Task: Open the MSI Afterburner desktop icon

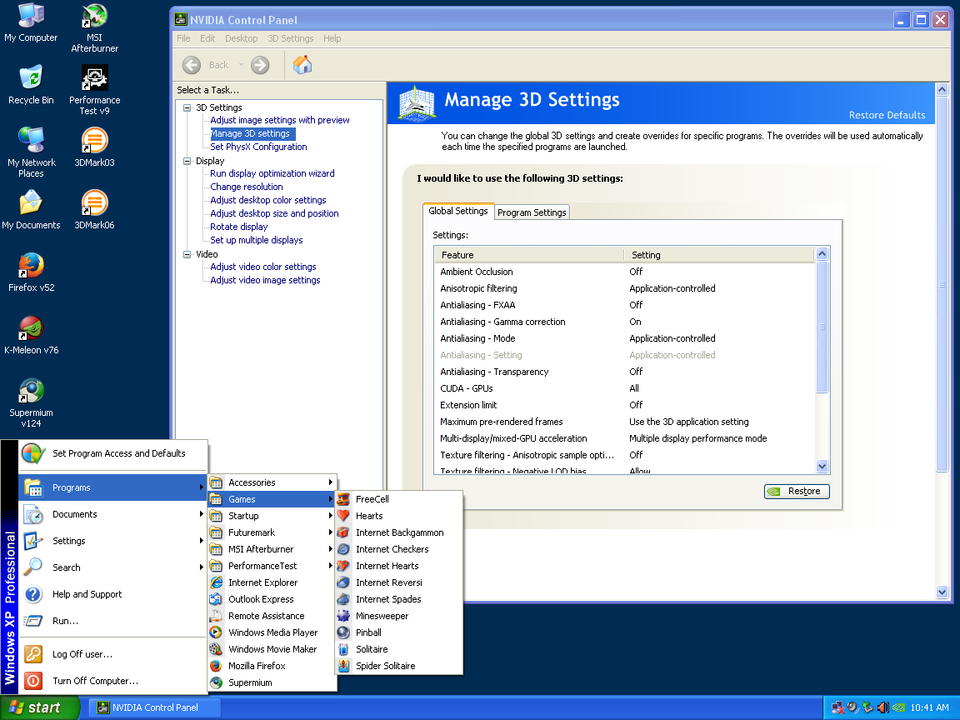Action: (x=94, y=20)
